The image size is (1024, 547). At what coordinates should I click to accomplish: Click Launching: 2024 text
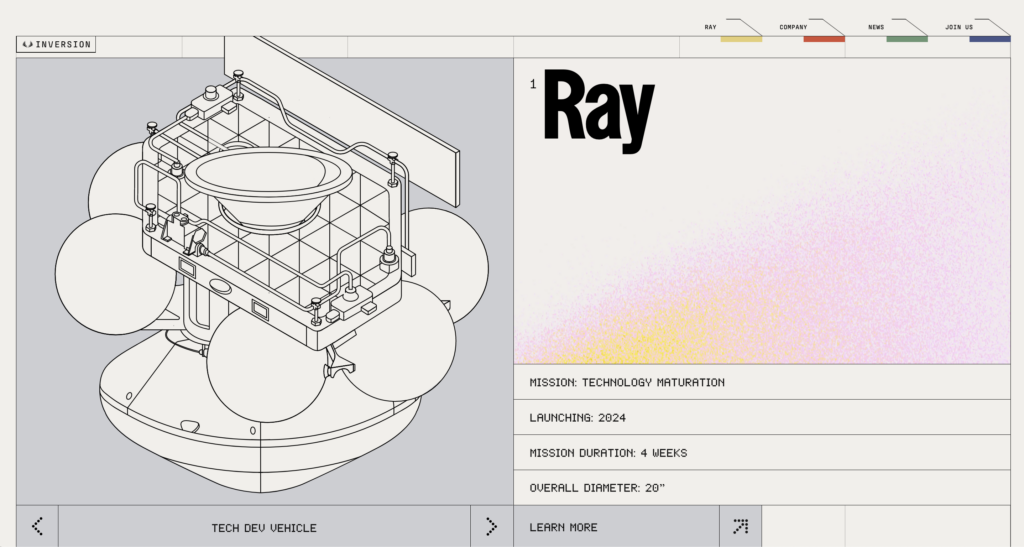coord(577,418)
